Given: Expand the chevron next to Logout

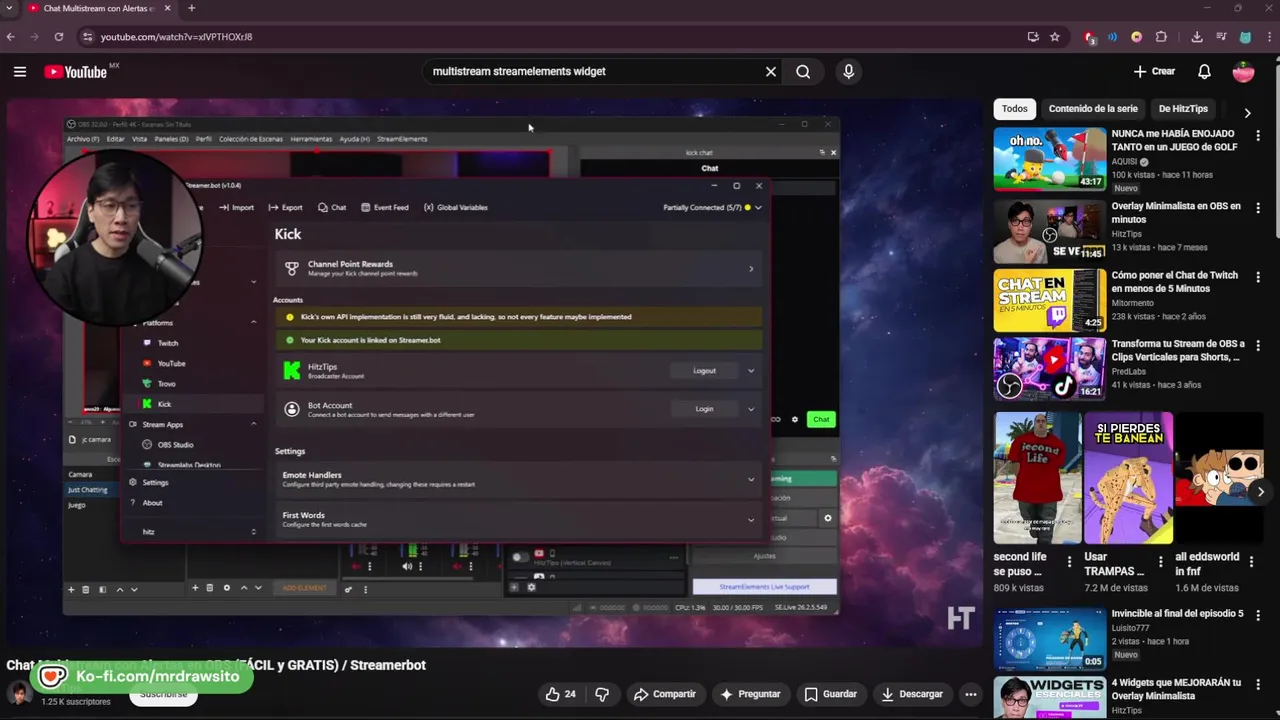Looking at the screenshot, I should (x=751, y=371).
